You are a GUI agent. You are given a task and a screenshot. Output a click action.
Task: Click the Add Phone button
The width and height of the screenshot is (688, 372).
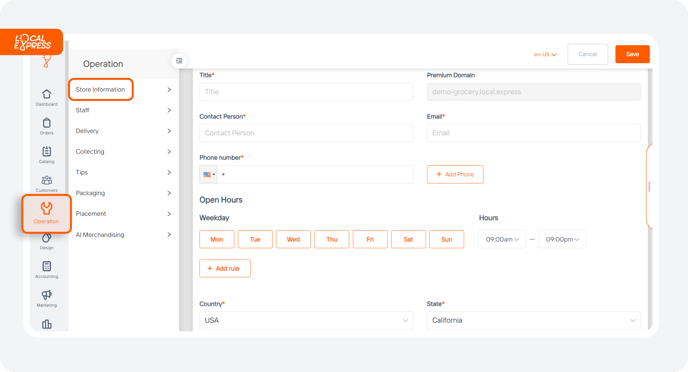tap(455, 175)
